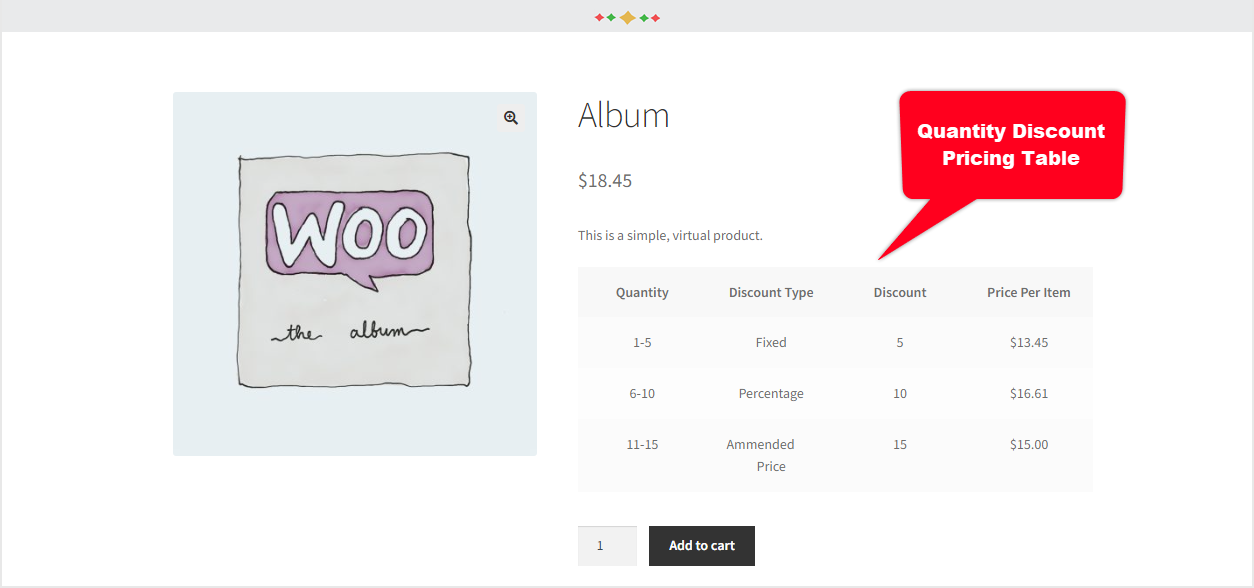Click the Discount Type column header
This screenshot has width=1254, height=588.
[771, 293]
